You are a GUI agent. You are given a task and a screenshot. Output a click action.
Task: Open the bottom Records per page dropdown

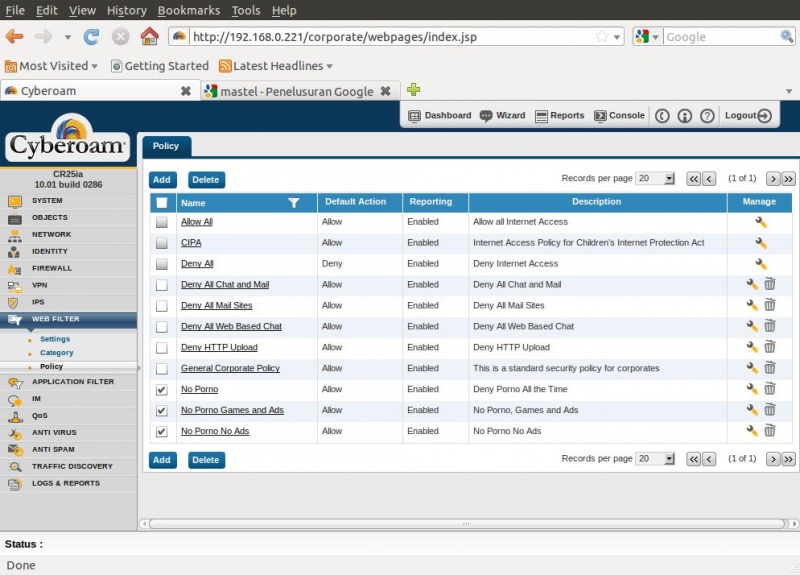pos(656,458)
